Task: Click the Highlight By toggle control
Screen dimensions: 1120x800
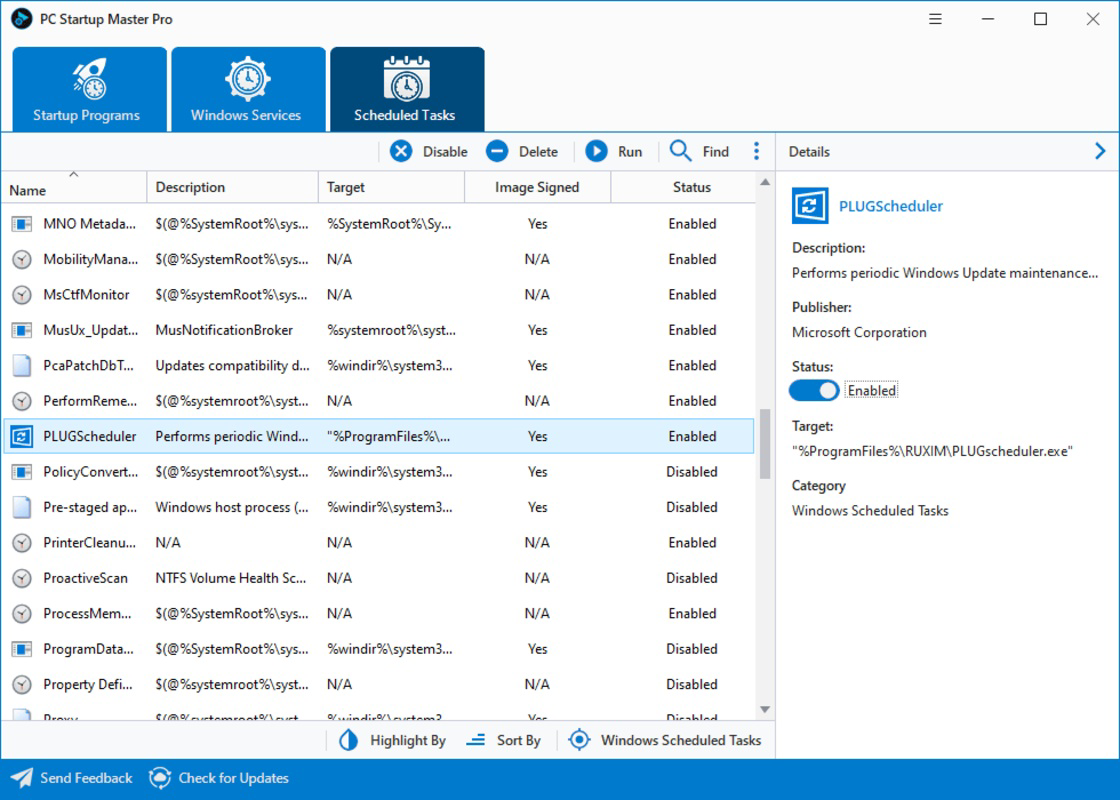Action: coord(348,740)
